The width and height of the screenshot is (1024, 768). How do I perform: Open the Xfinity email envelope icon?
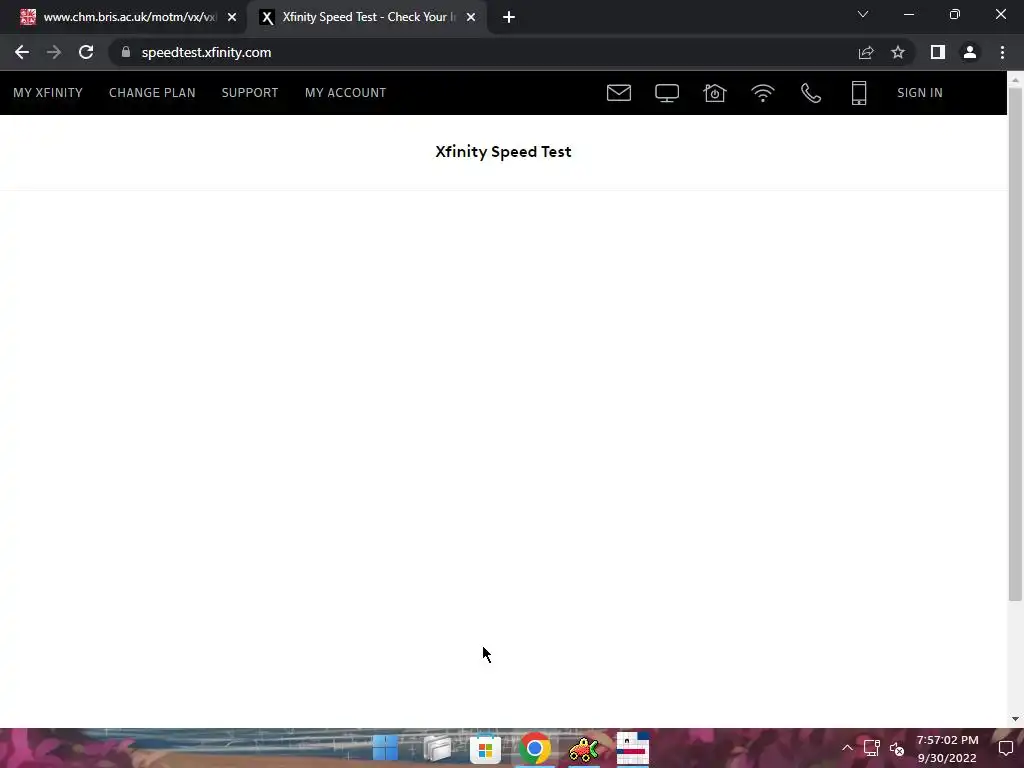tap(618, 93)
